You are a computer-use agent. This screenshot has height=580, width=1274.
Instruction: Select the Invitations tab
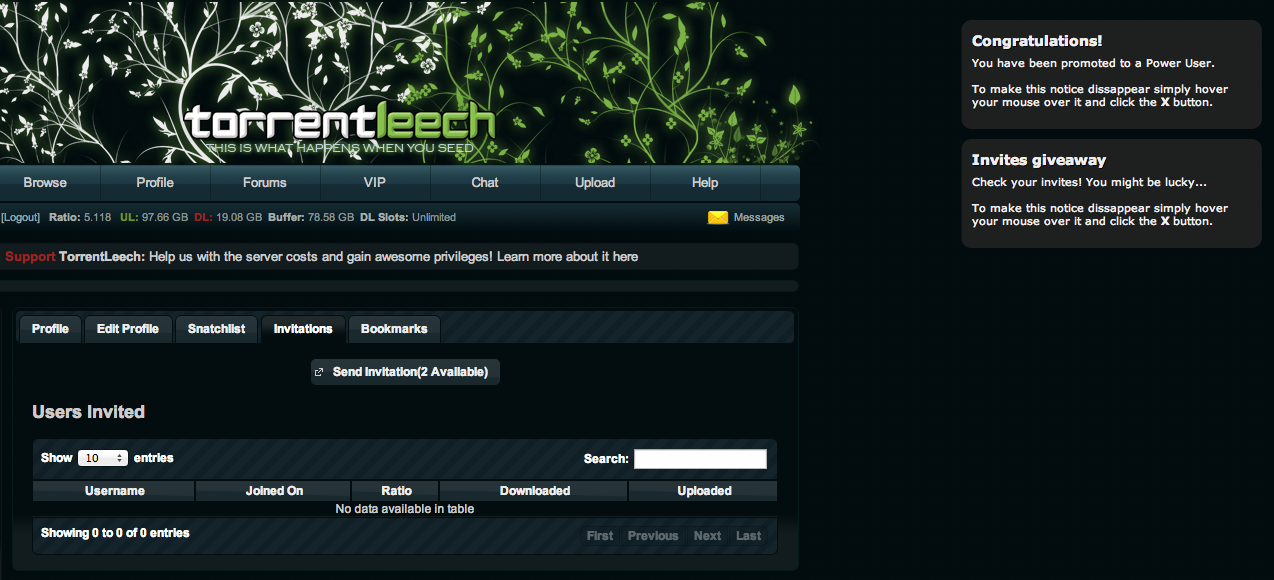tap(303, 329)
